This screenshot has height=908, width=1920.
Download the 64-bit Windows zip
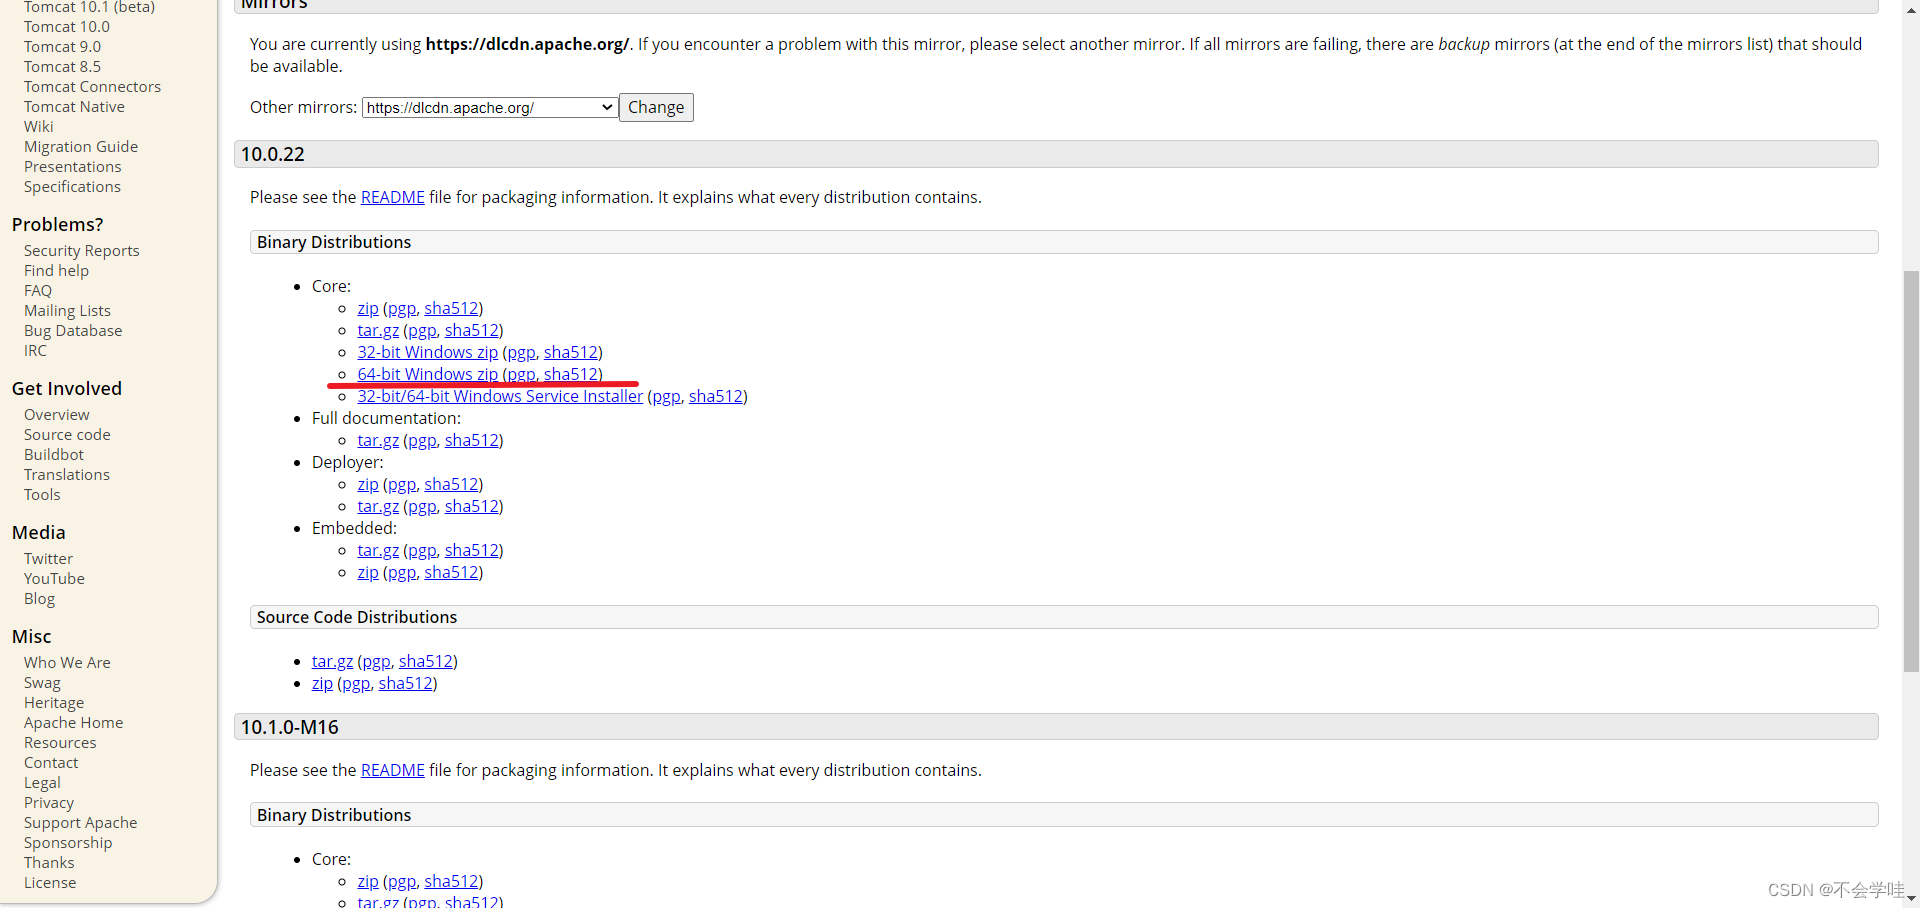[427, 374]
